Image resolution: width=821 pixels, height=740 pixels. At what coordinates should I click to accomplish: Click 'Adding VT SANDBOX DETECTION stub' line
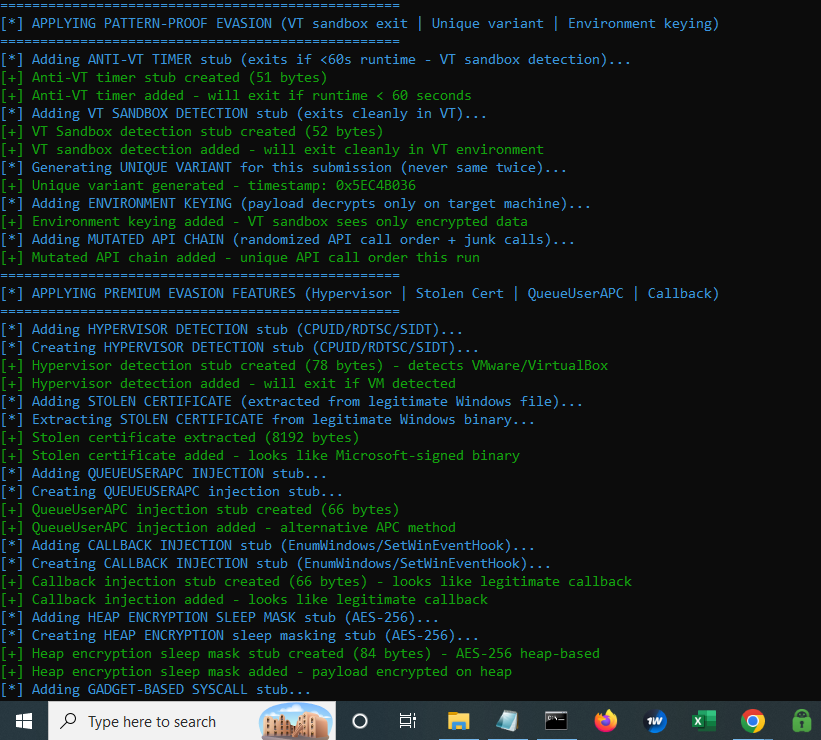[243, 114]
